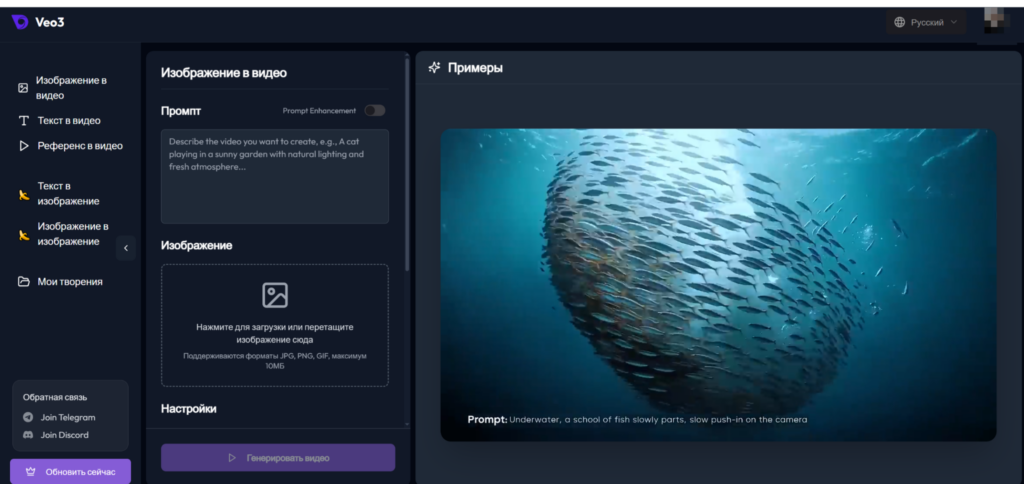Enable the Prompt Enhancement switch

pos(375,110)
